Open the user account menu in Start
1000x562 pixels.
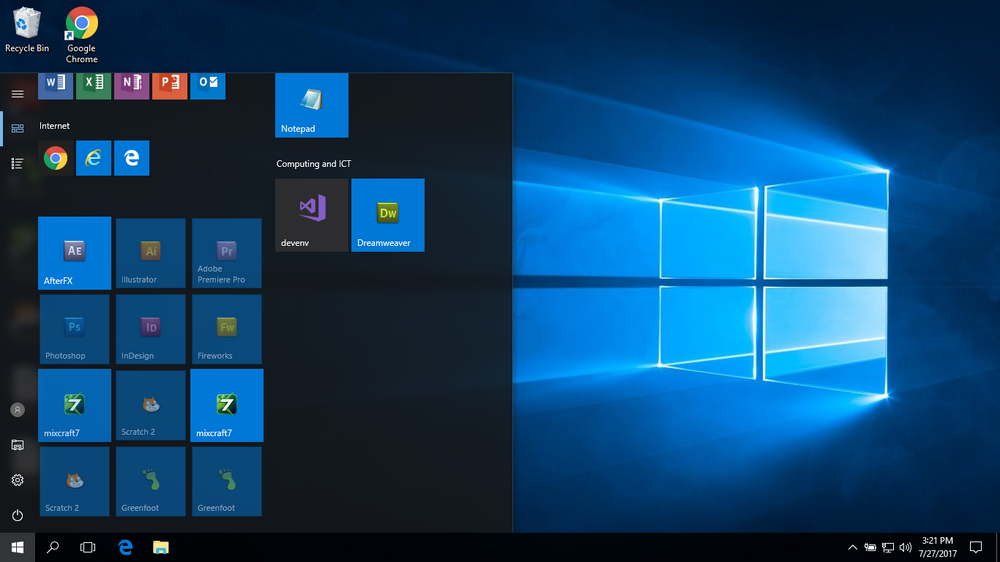(x=17, y=410)
